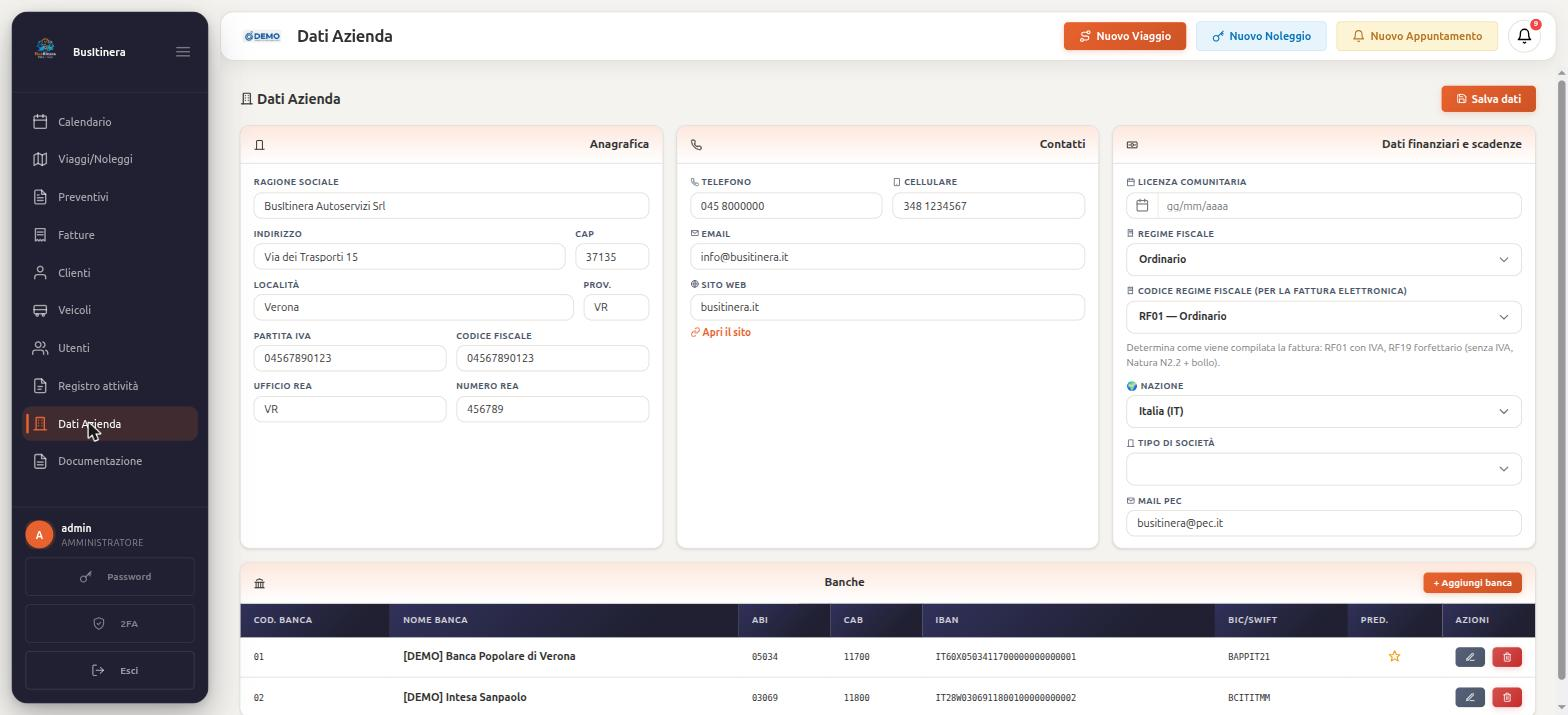Click the Località field with Verona

click(x=413, y=307)
